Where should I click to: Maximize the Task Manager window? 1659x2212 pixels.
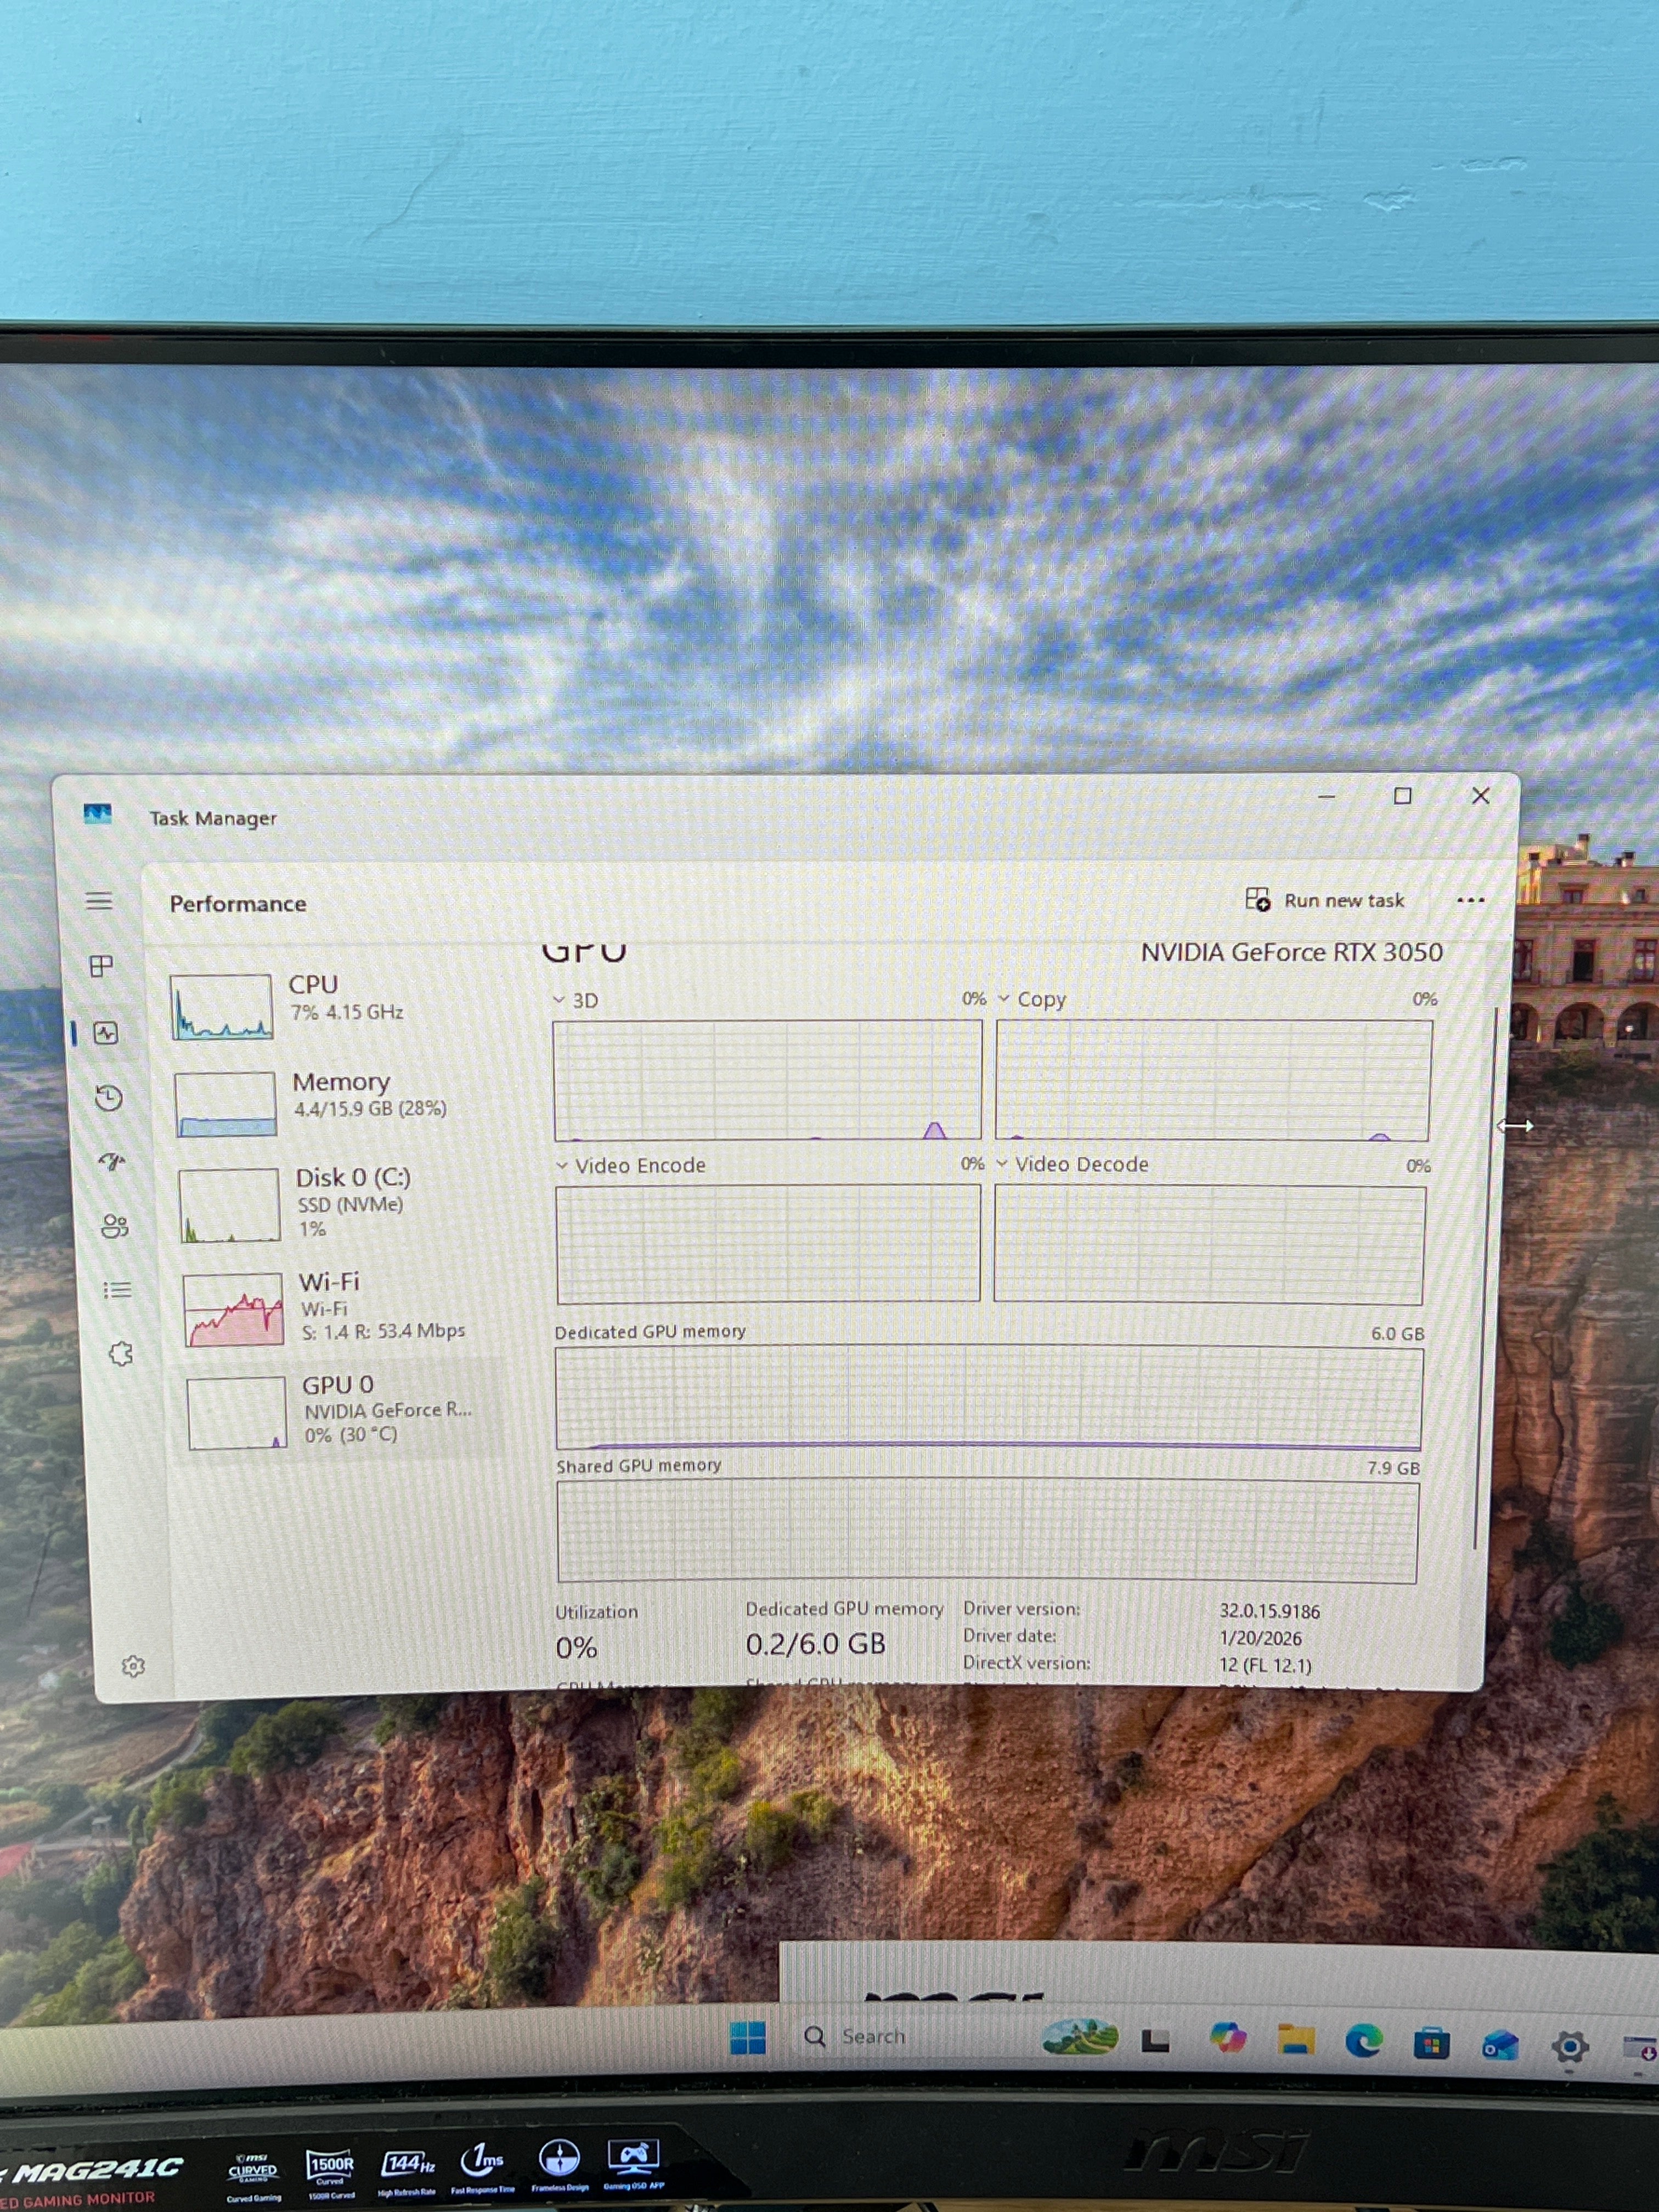coord(1403,796)
